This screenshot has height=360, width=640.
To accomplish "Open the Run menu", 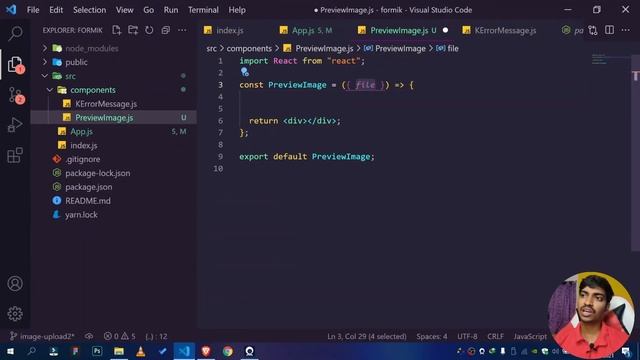I will (171, 10).
